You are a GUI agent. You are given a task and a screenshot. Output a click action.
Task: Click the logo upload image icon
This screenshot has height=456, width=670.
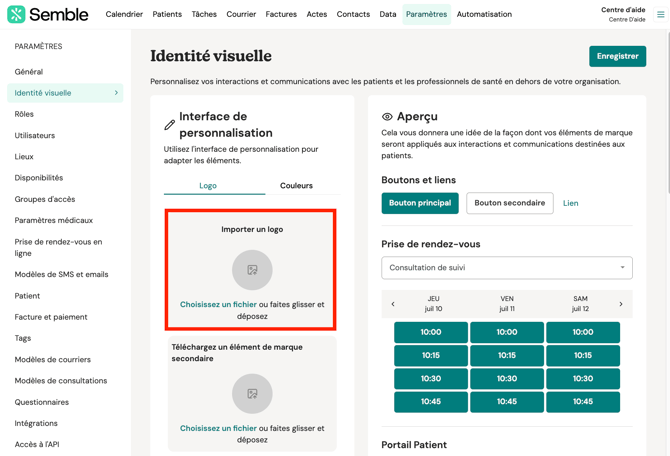[252, 270]
